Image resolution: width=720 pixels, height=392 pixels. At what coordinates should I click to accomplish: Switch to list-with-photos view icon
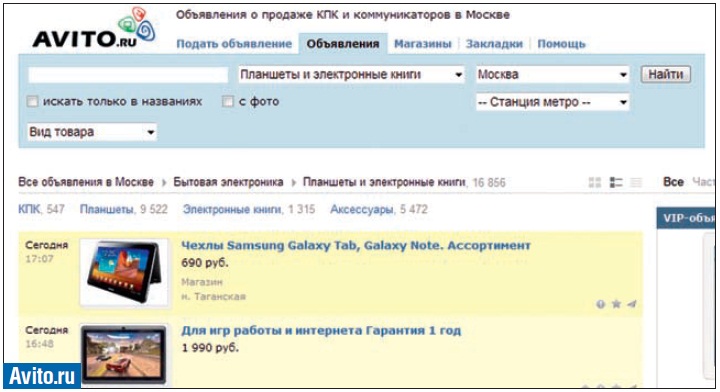coord(616,183)
